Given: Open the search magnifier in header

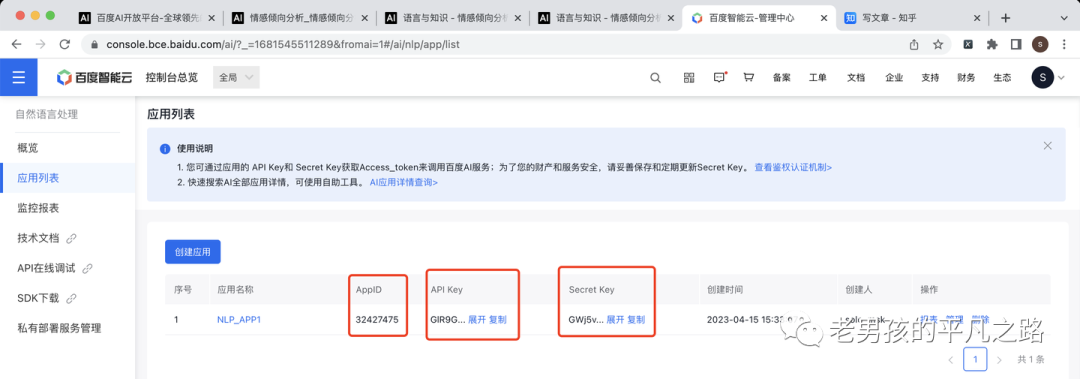Looking at the screenshot, I should [x=656, y=78].
